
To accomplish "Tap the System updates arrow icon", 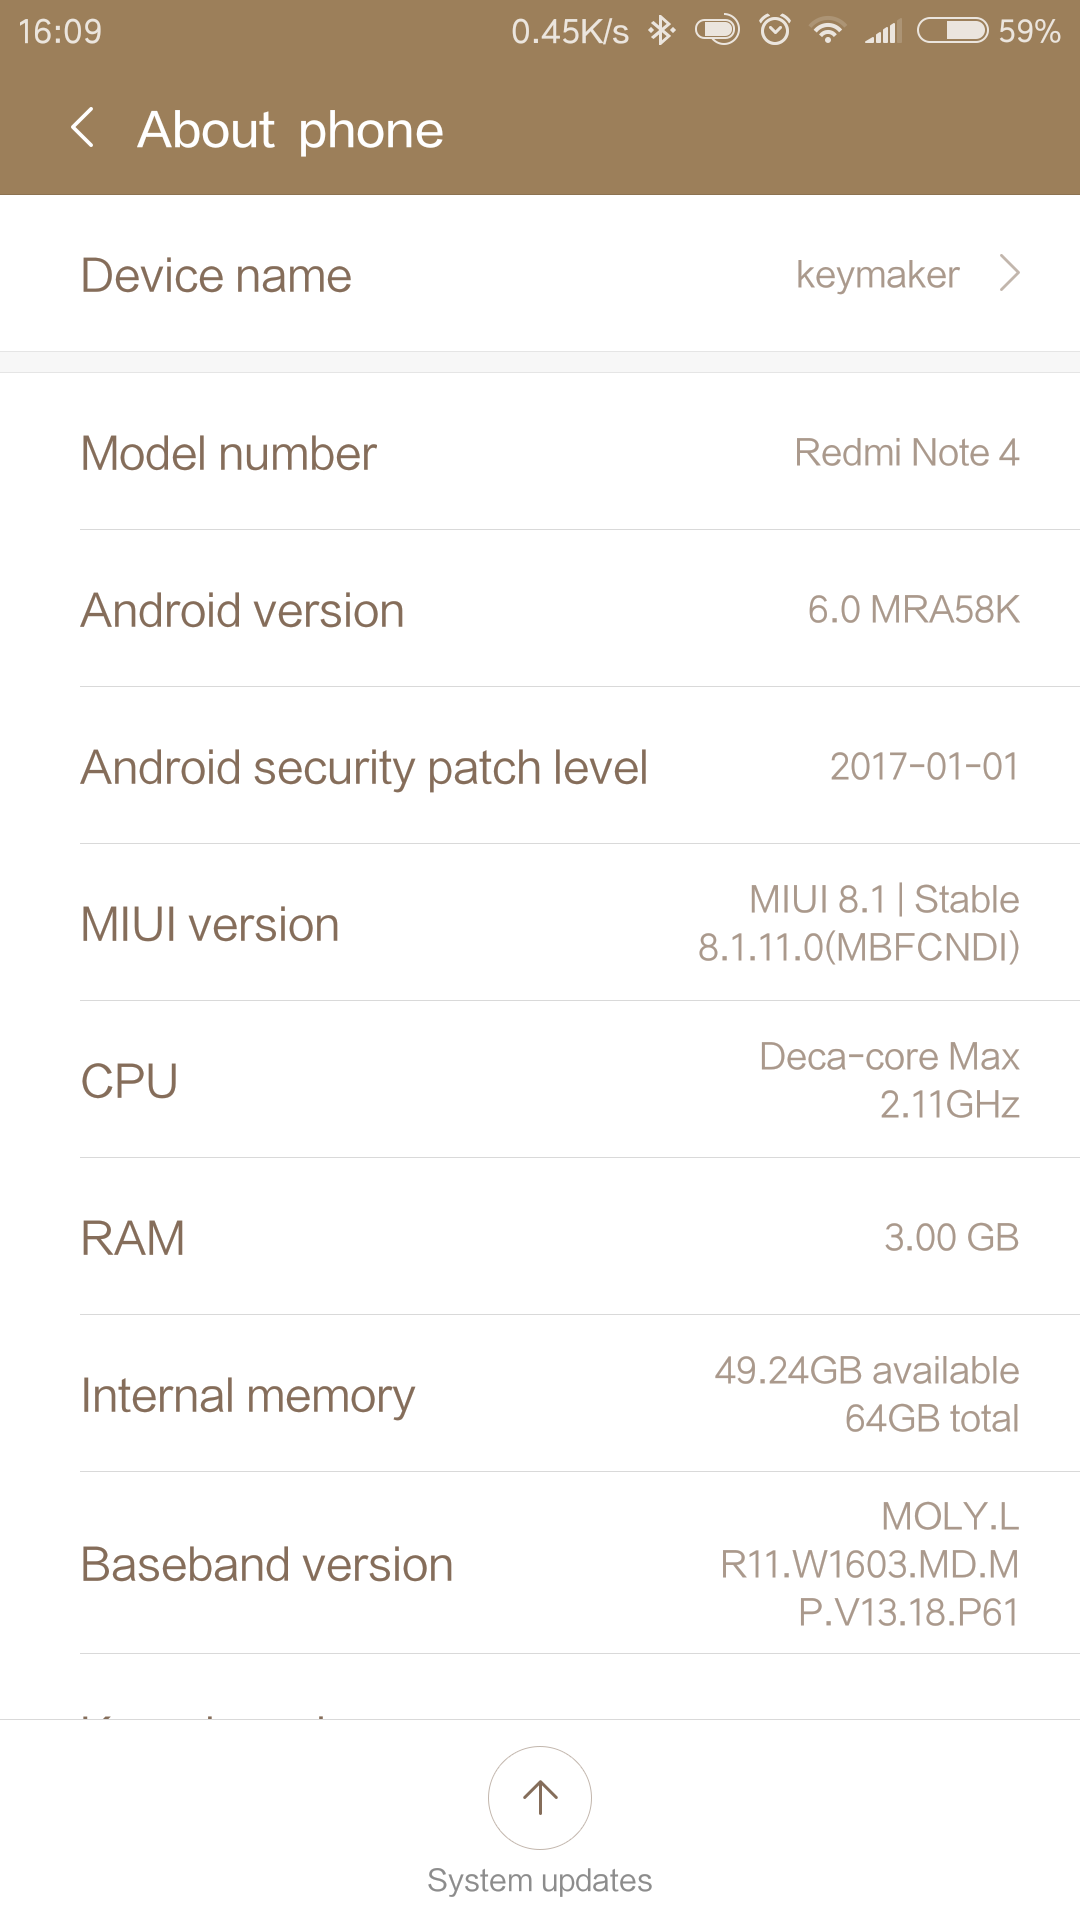I will 540,1797.
